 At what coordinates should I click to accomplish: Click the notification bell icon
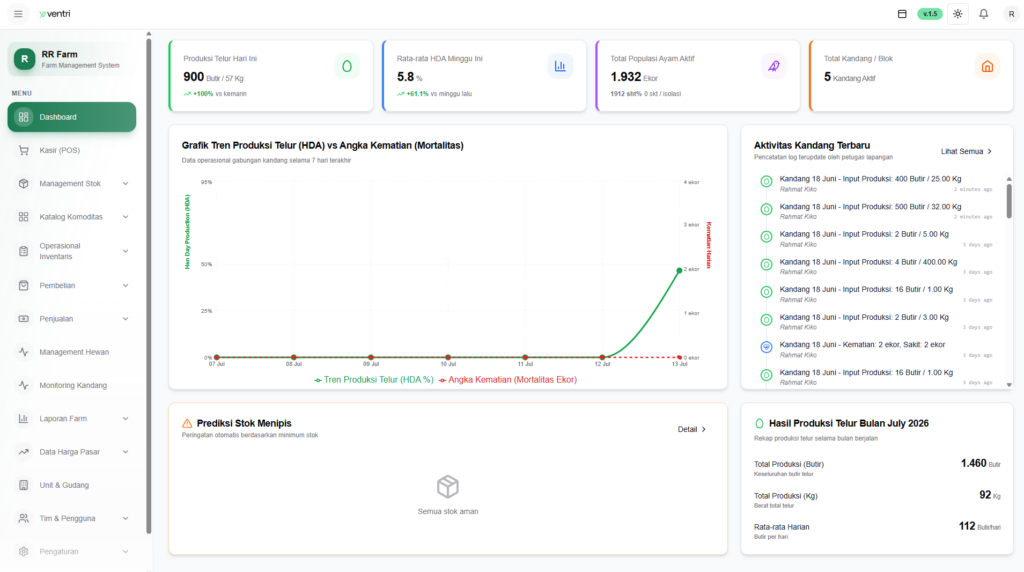[x=984, y=14]
